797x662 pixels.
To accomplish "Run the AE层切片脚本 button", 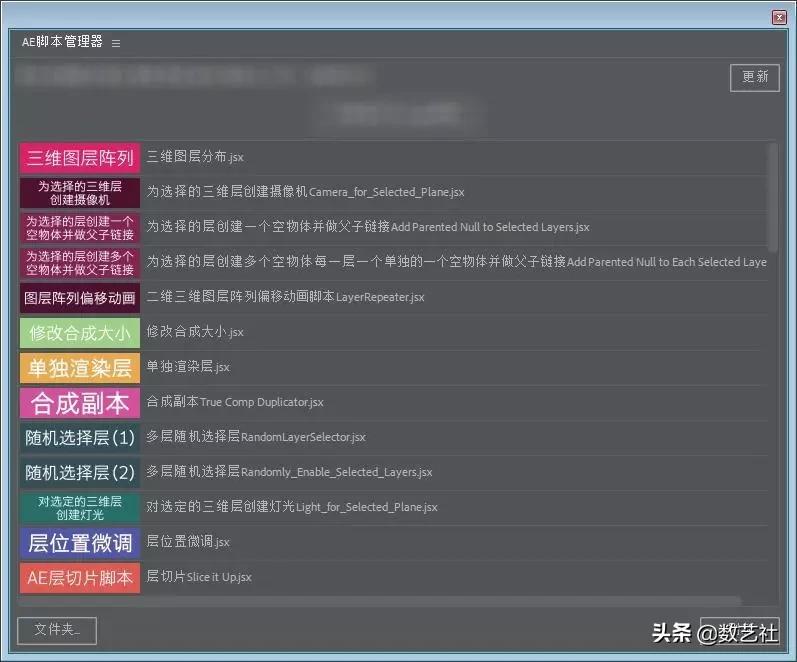I will coord(80,578).
